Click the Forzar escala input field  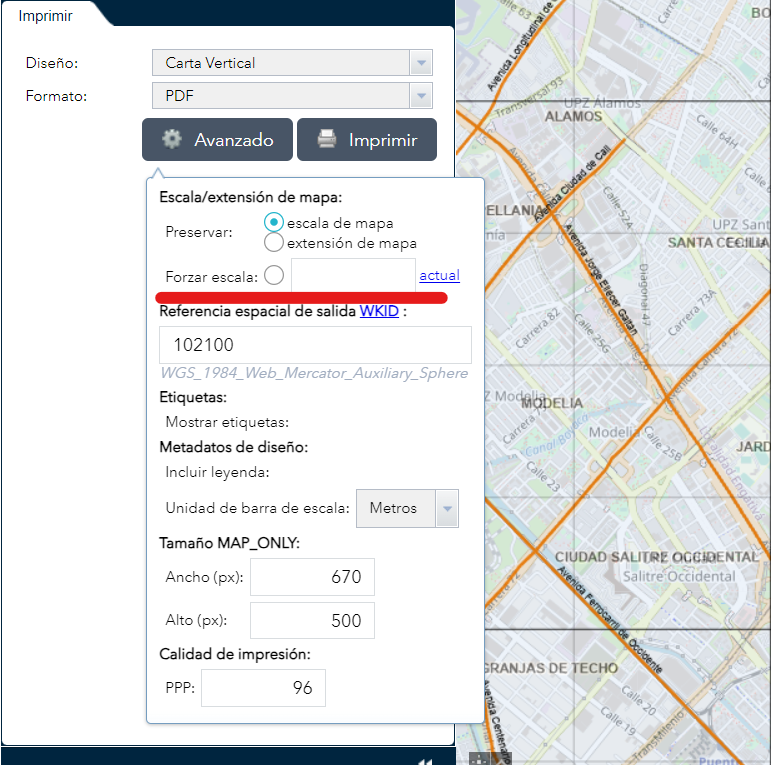tap(353, 275)
